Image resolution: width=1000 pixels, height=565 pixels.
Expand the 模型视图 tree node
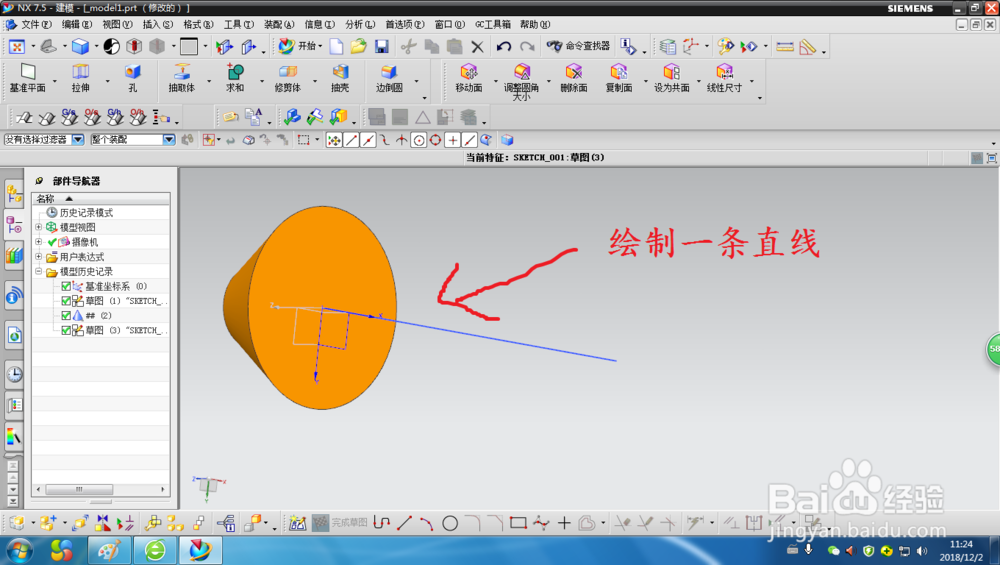(38, 227)
